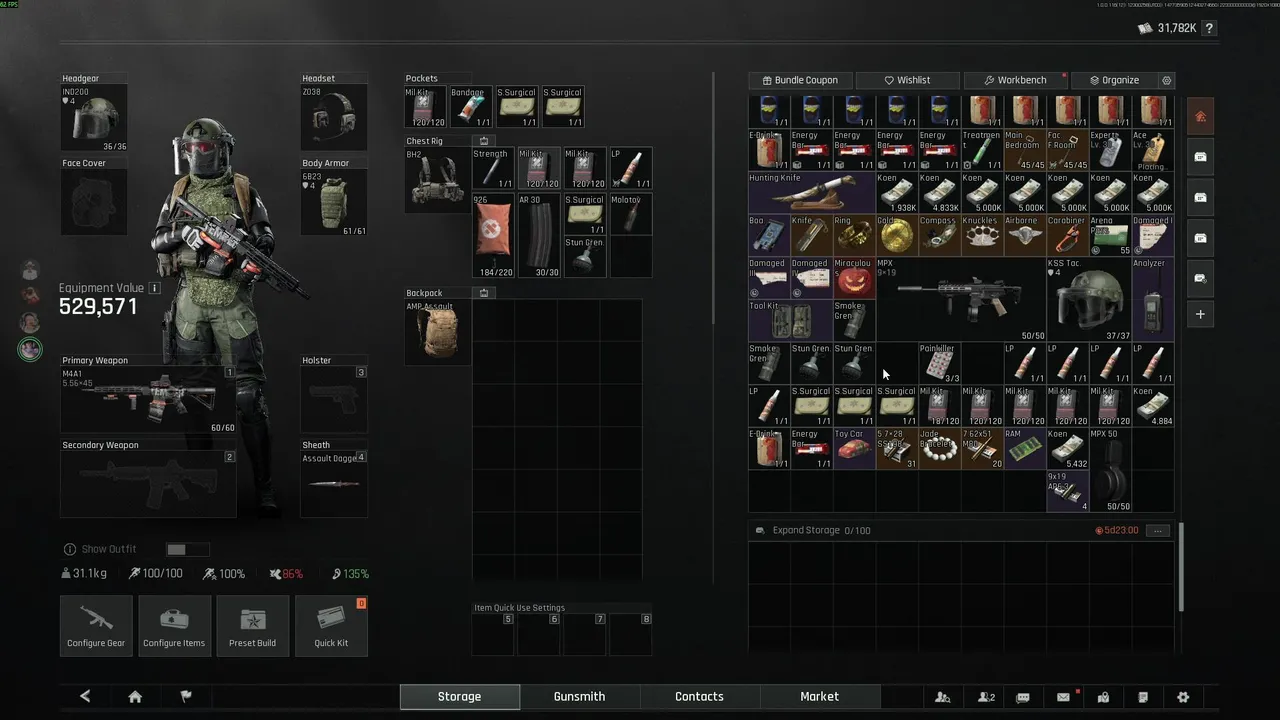Select the Jade Bracelet item

(x=939, y=449)
